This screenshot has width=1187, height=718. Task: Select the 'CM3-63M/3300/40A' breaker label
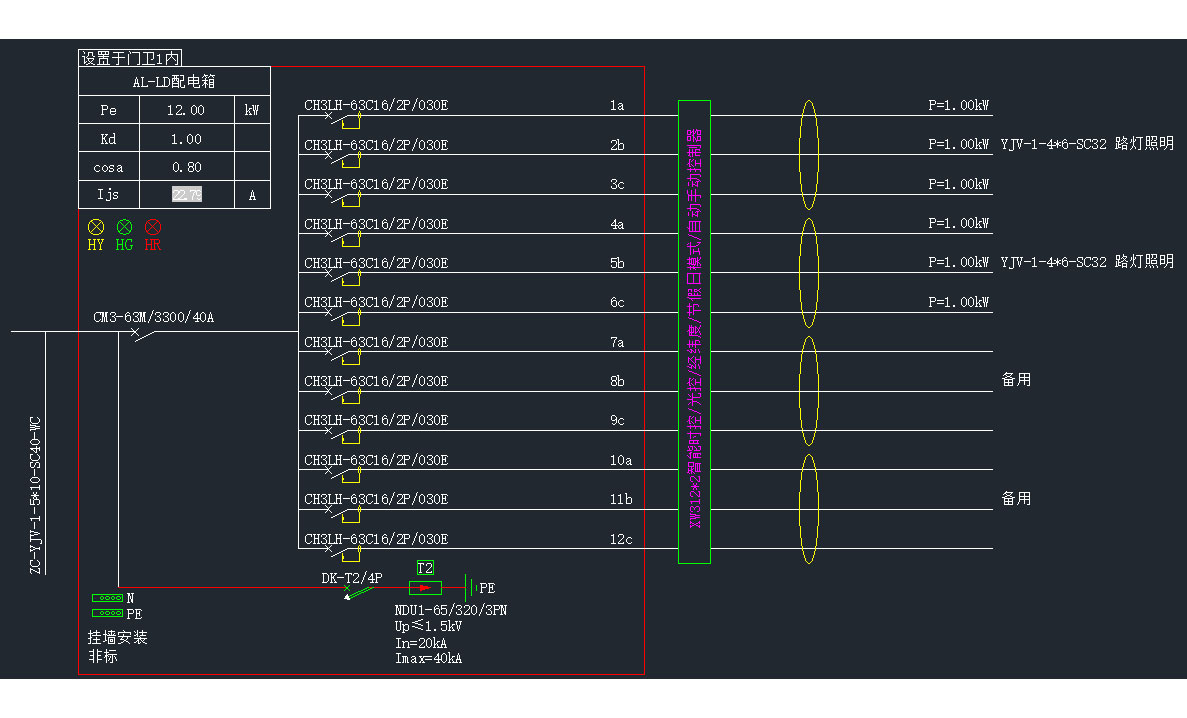(154, 317)
